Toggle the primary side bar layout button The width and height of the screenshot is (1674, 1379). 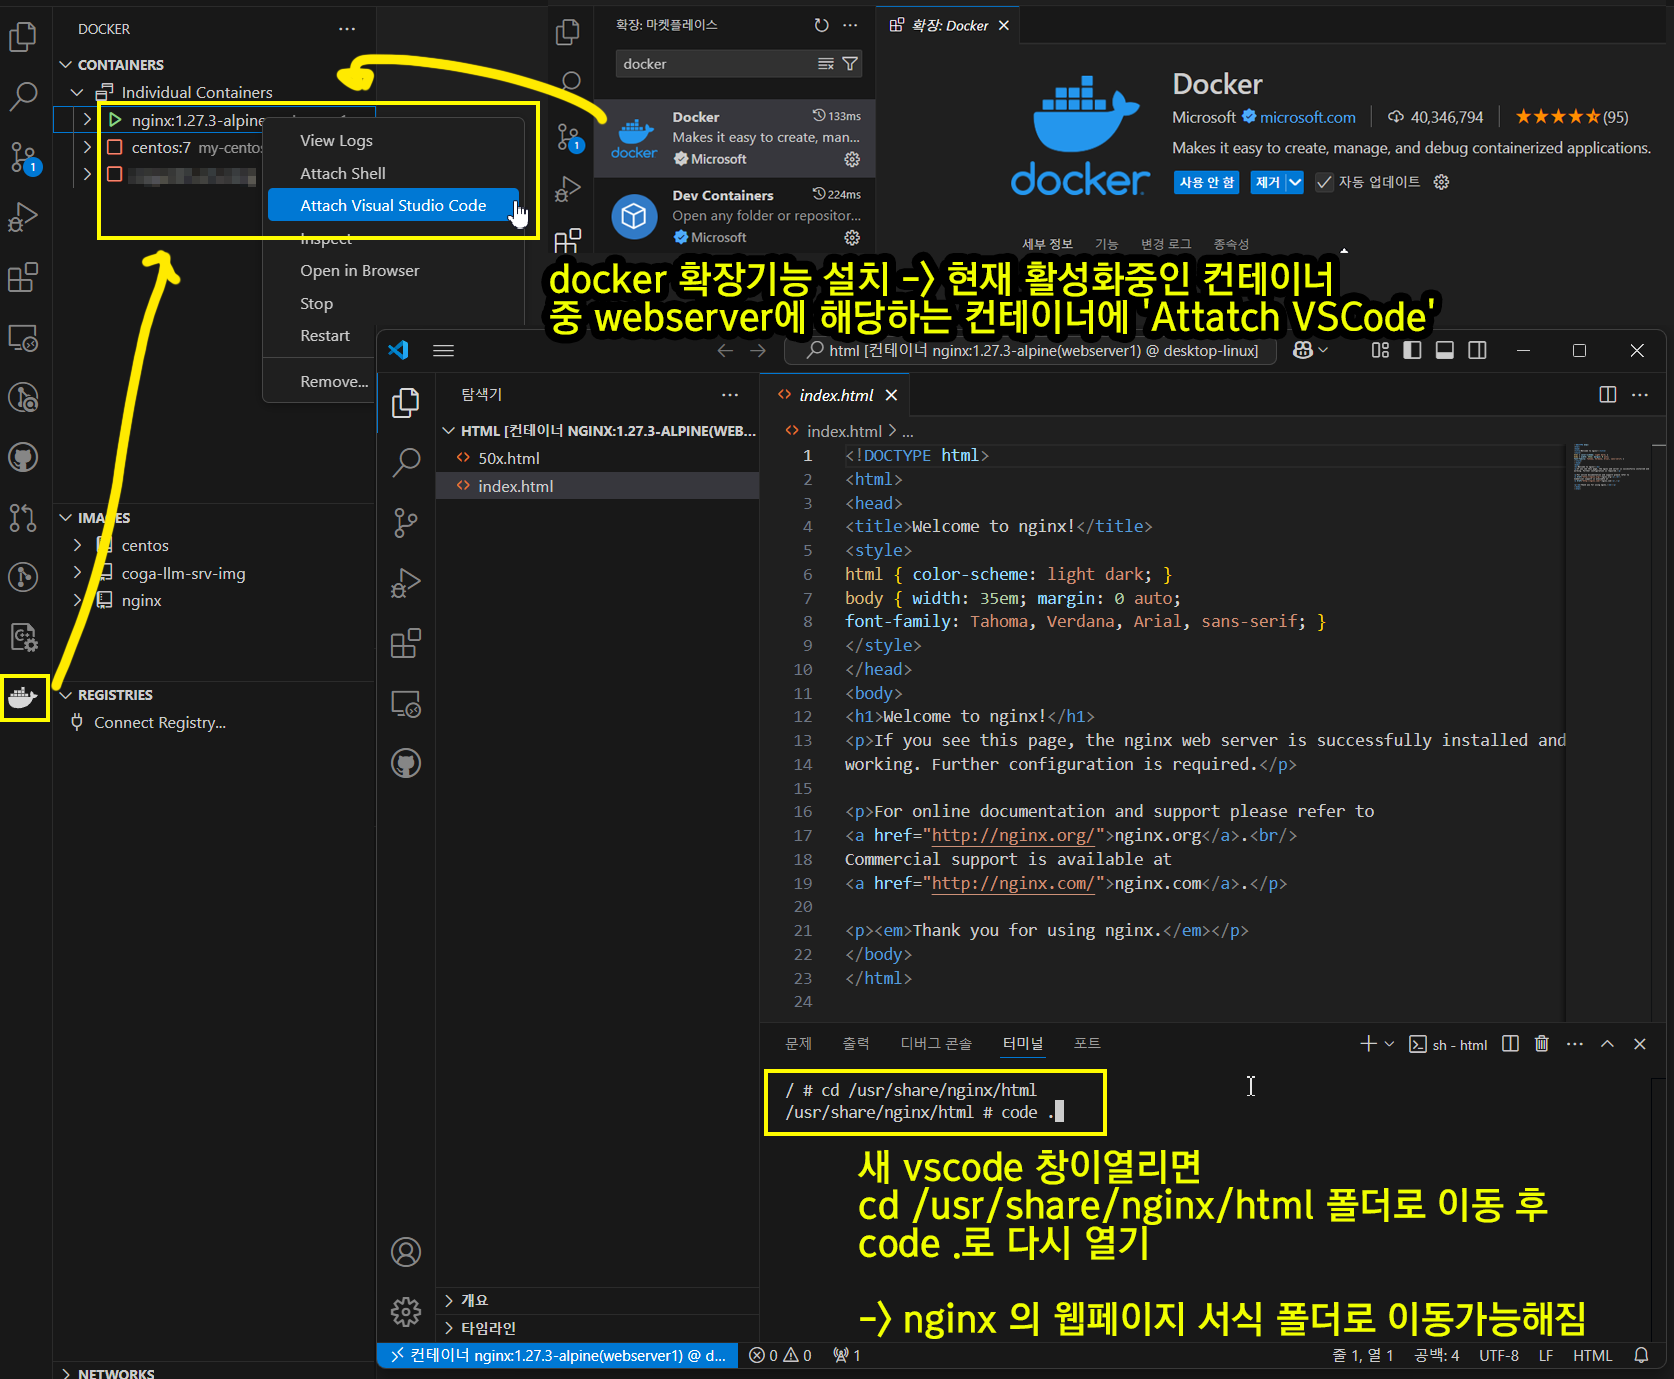[1413, 350]
